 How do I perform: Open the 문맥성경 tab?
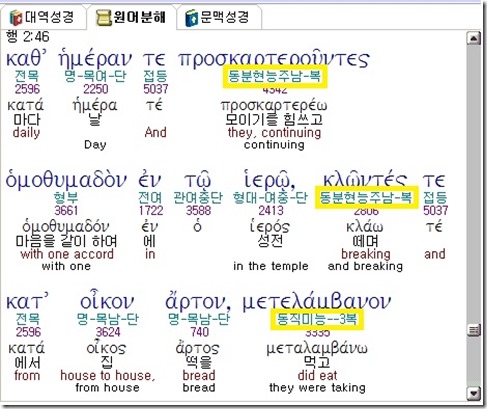click(218, 17)
